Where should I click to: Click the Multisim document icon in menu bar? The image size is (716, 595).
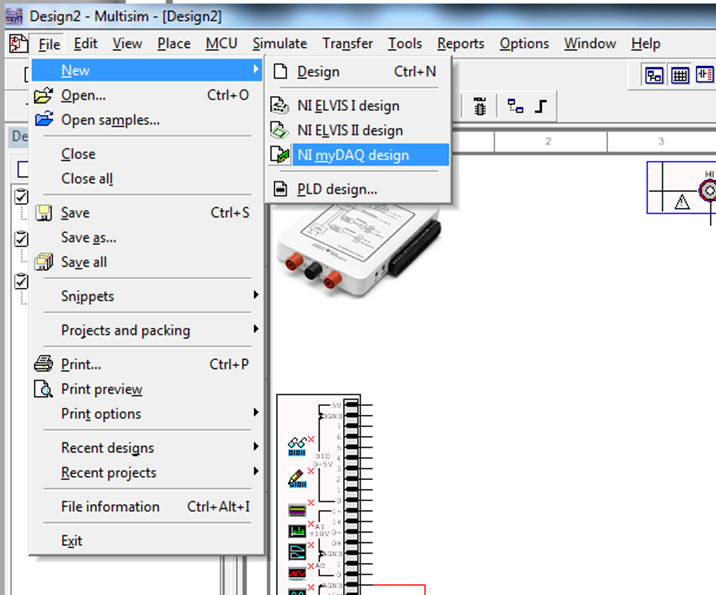(x=18, y=44)
